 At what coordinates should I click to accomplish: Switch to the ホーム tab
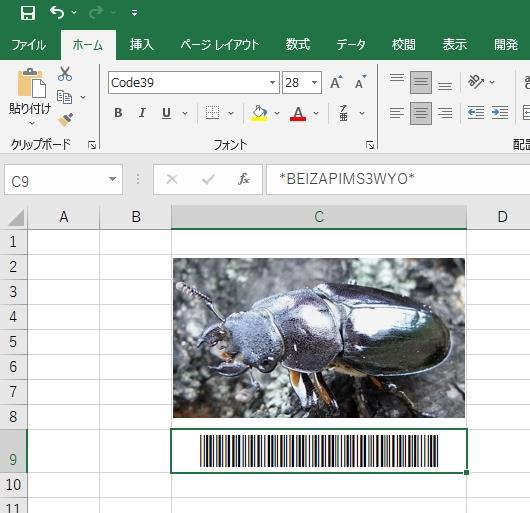tap(88, 45)
